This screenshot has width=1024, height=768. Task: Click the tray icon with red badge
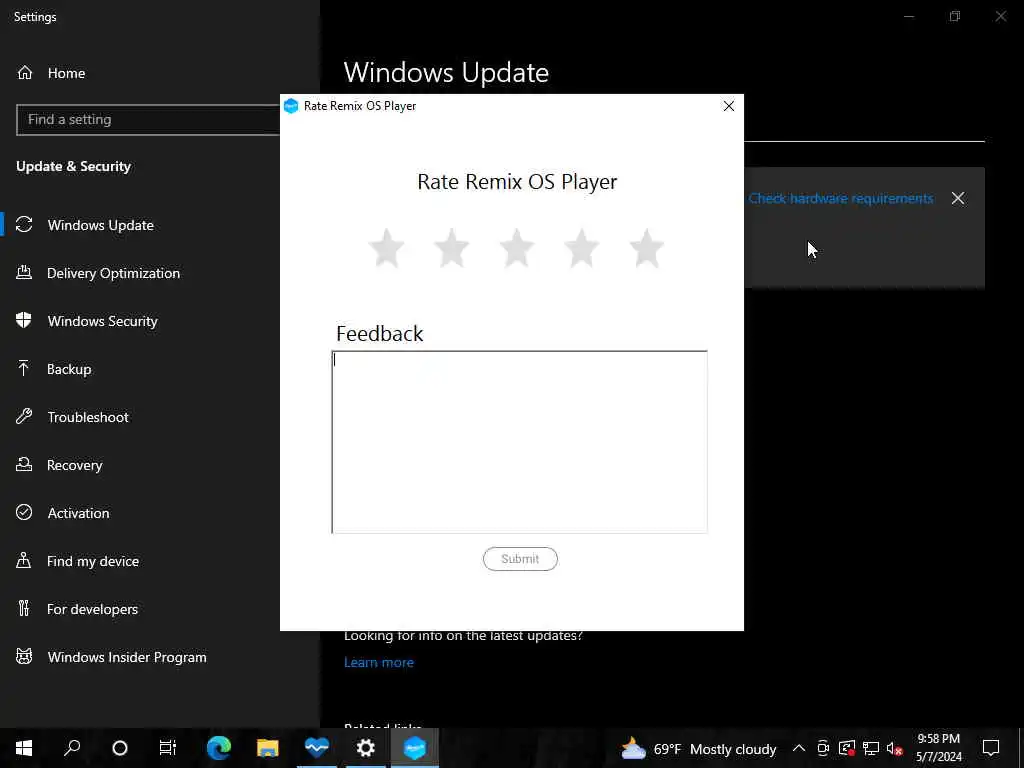point(847,748)
